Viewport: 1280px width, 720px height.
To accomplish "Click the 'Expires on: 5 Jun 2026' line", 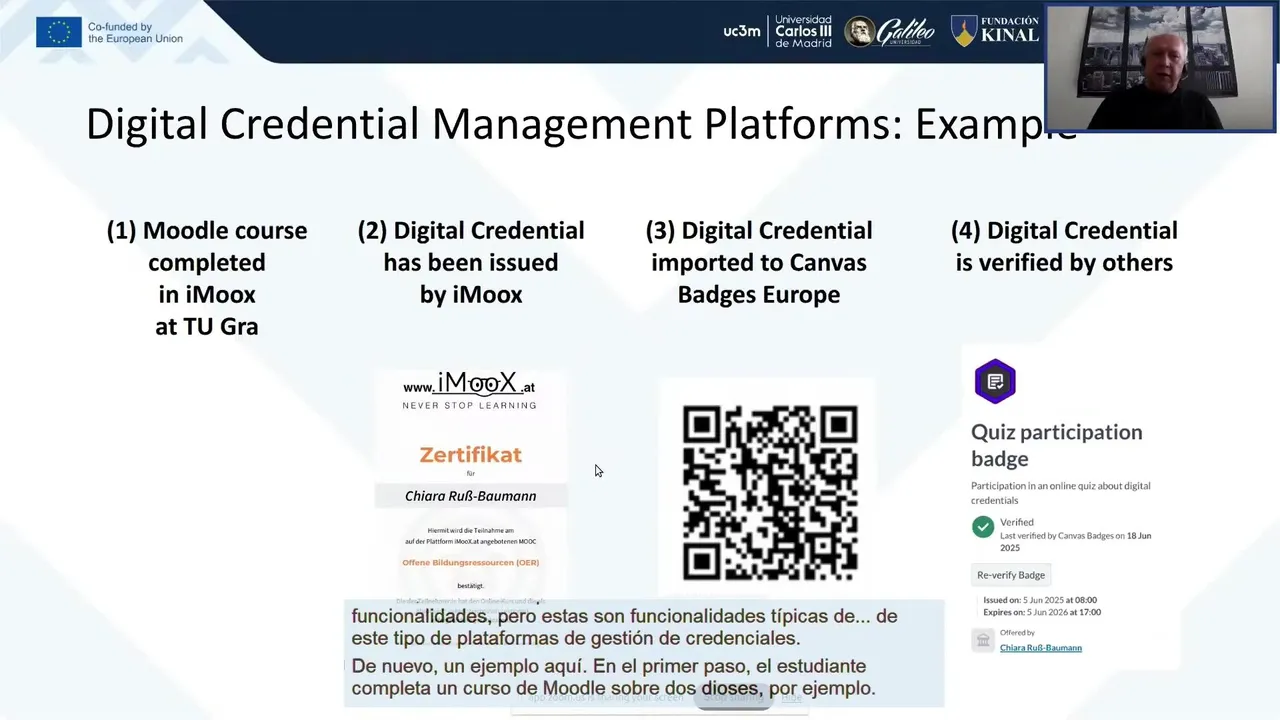I will pyautogui.click(x=1042, y=612).
